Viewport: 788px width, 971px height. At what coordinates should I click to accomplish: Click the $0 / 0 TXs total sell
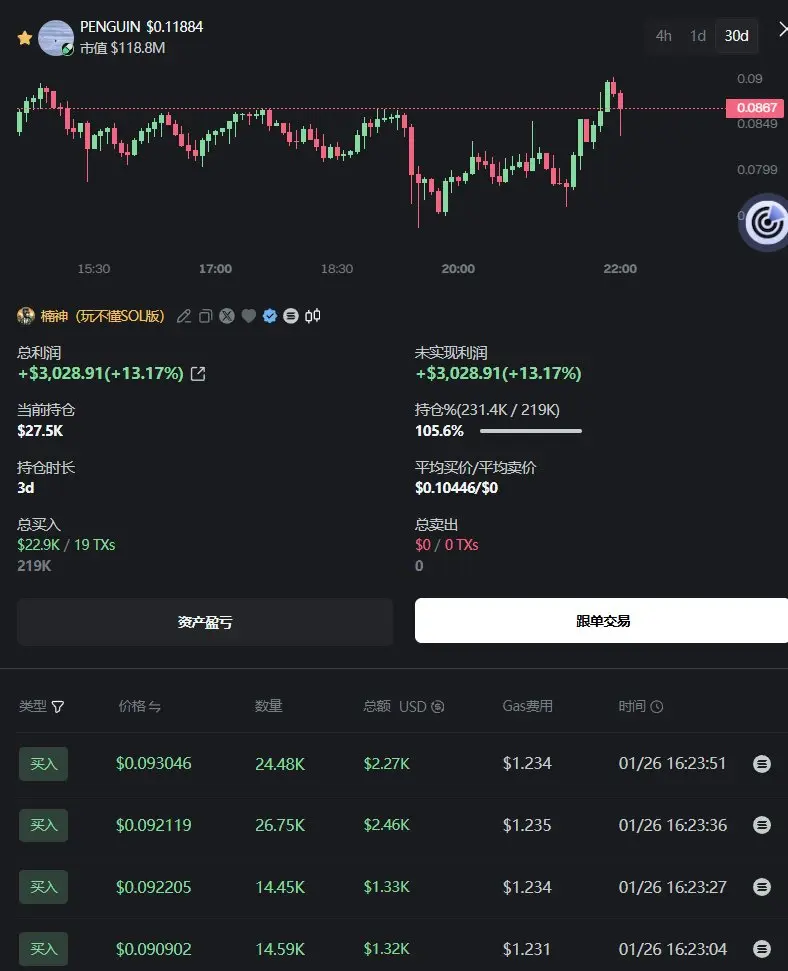click(447, 545)
